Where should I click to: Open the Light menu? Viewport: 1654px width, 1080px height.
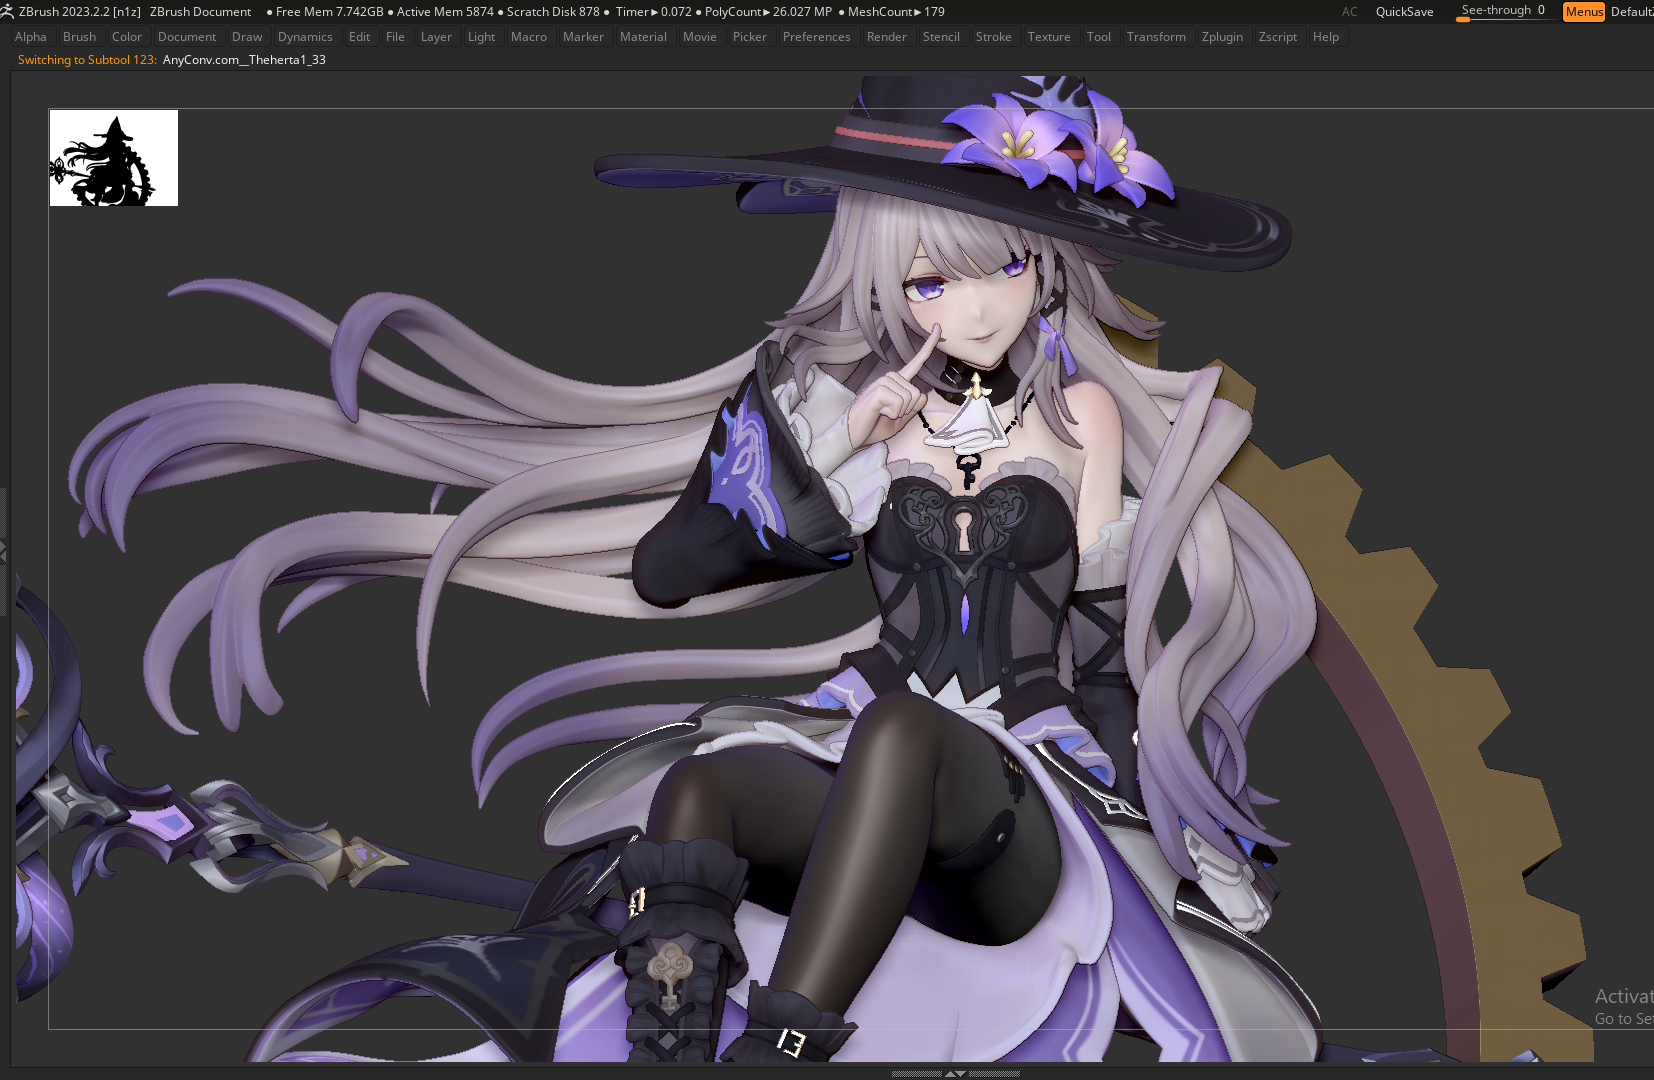[x=482, y=37]
